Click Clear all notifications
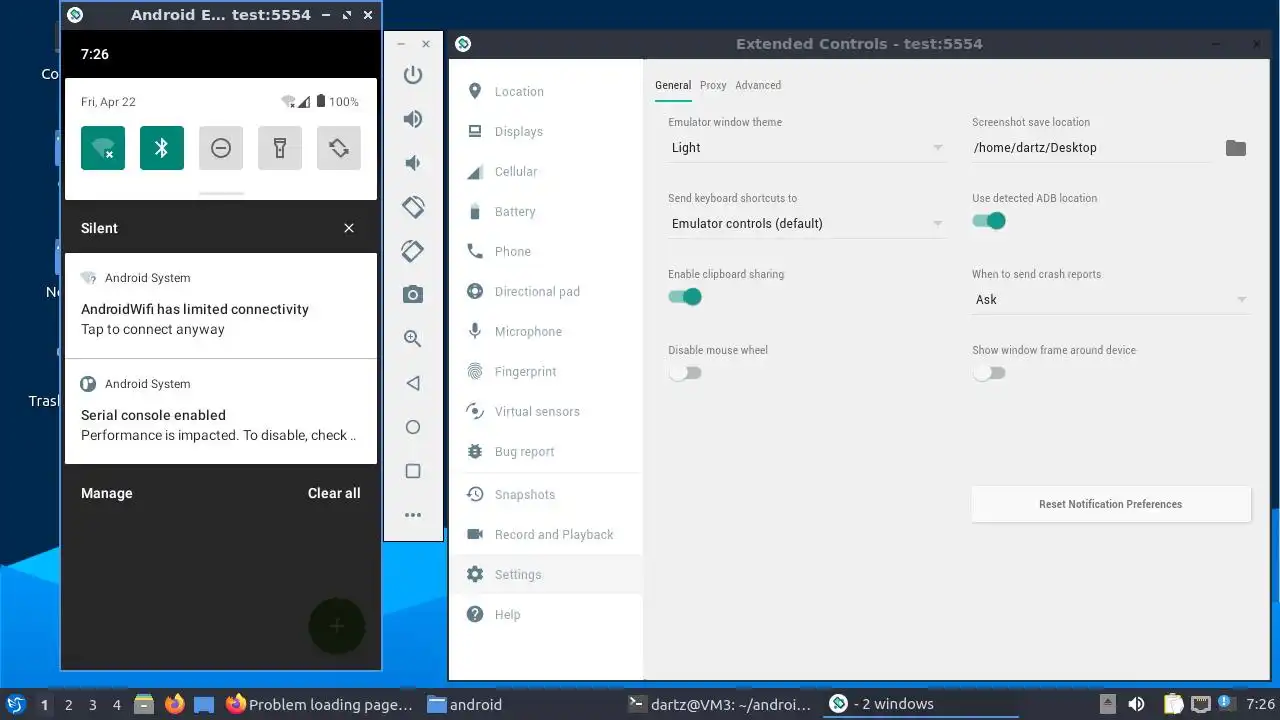The image size is (1280, 720). pos(334,493)
